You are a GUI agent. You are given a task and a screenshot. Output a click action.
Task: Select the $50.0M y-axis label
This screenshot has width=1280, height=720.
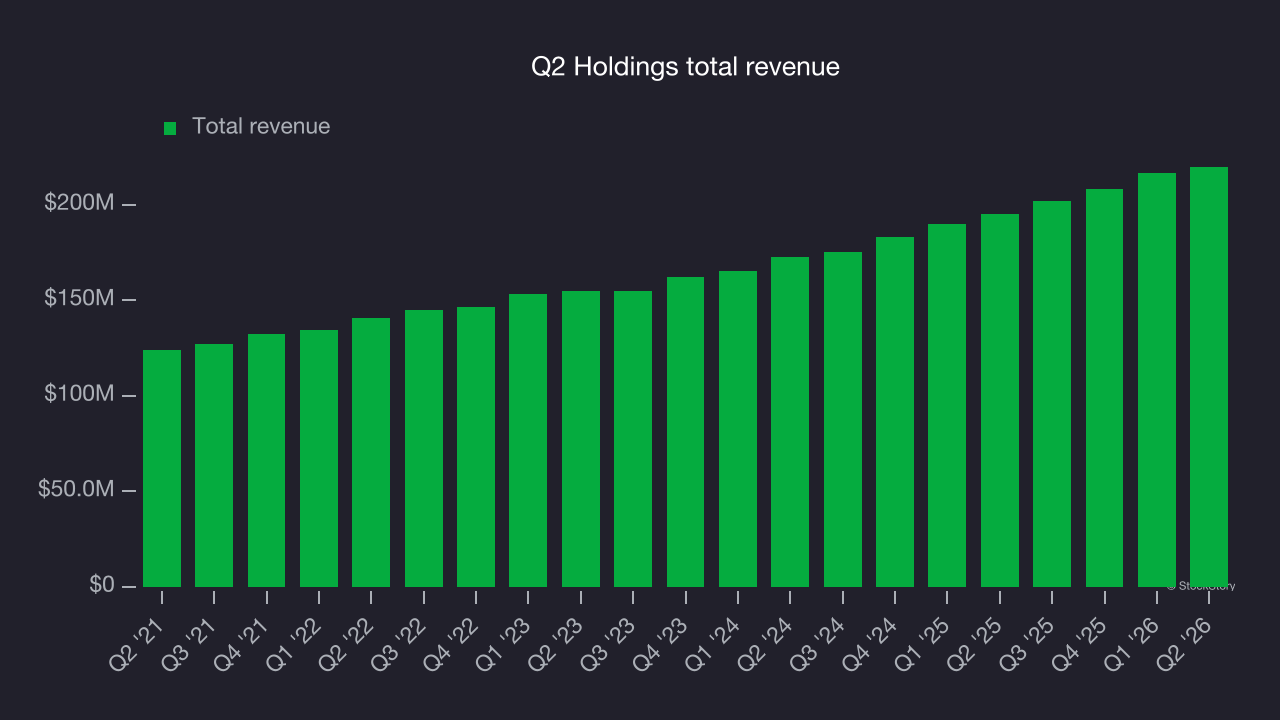click(77, 490)
